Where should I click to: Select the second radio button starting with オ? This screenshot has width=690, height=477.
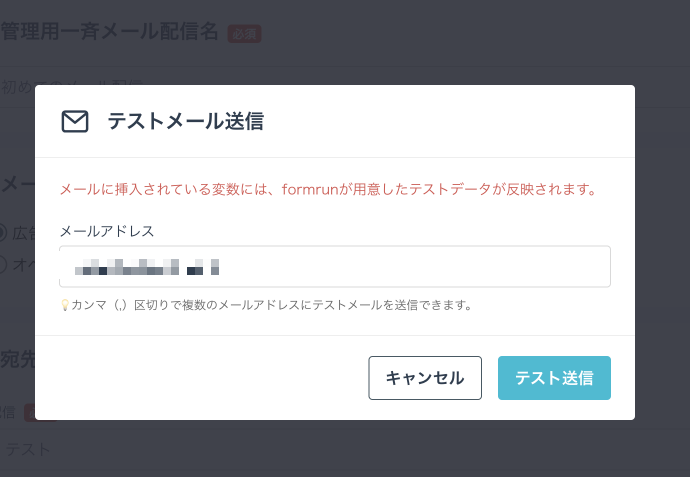(x=2, y=264)
